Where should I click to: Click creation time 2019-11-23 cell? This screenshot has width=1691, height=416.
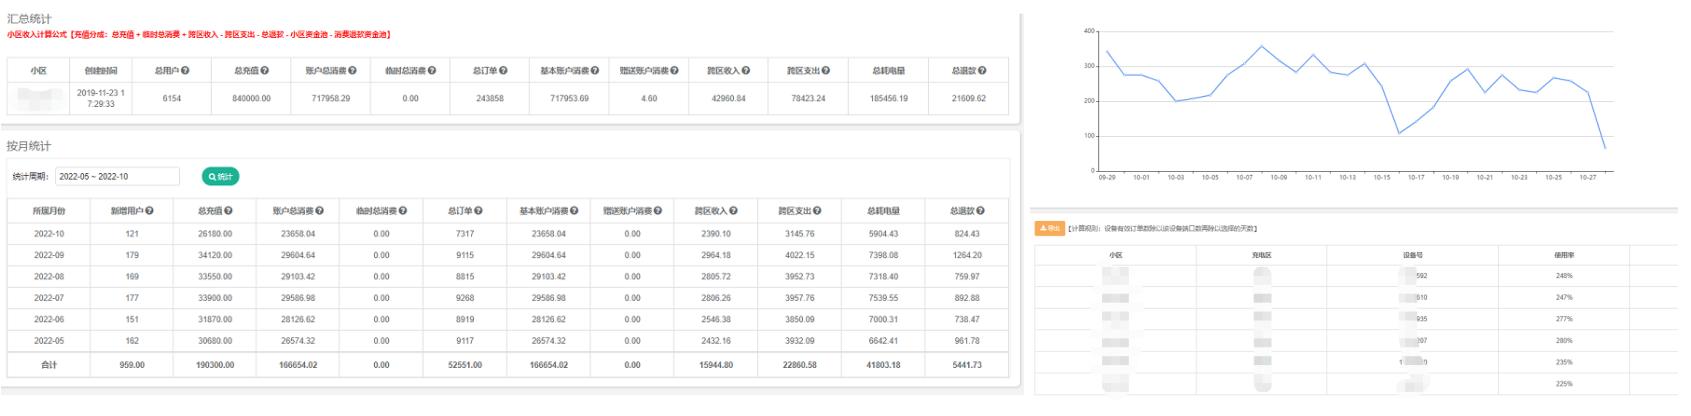click(101, 98)
